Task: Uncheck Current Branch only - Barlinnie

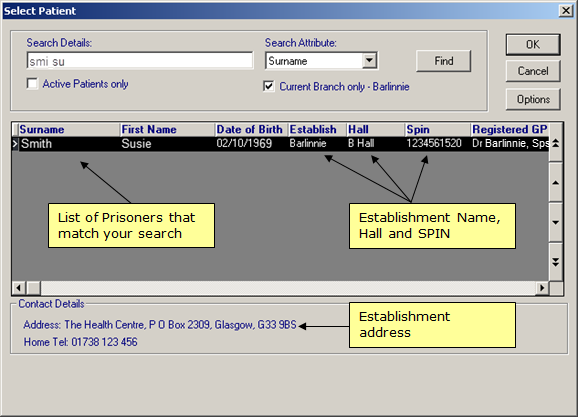Action: tap(269, 86)
